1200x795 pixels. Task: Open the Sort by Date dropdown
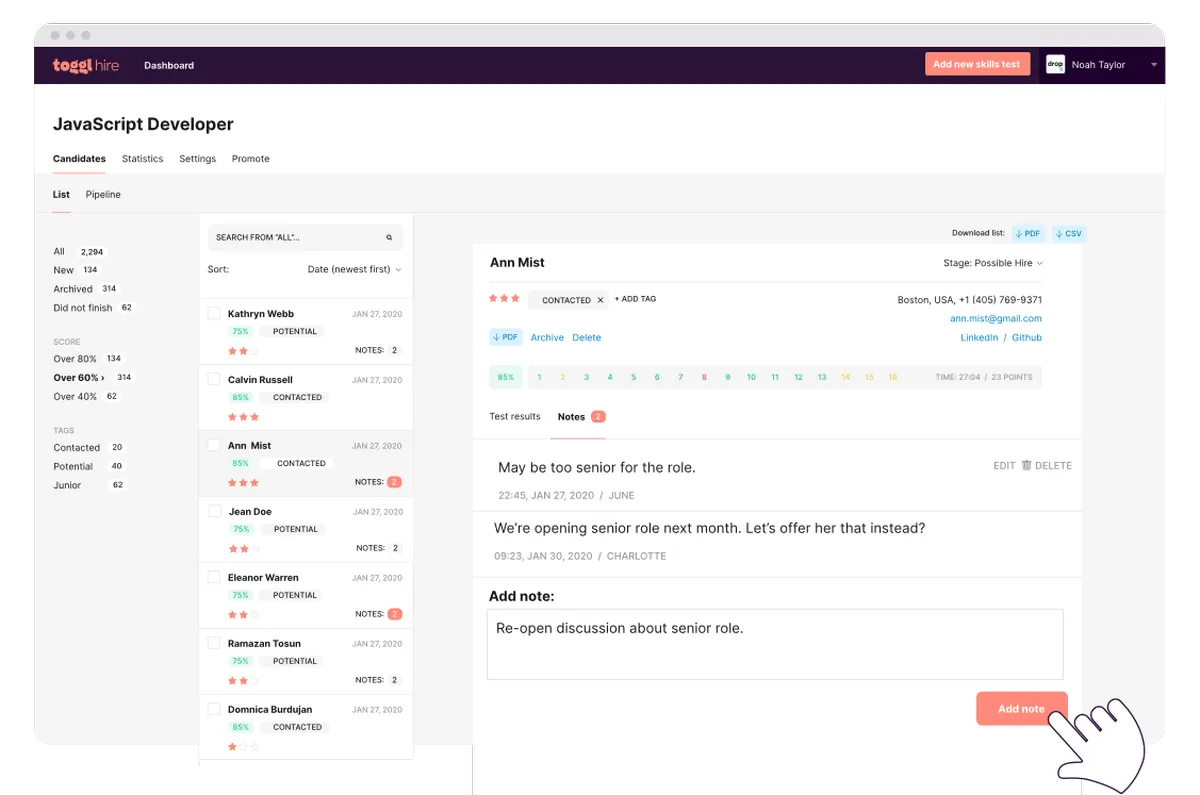pos(354,269)
